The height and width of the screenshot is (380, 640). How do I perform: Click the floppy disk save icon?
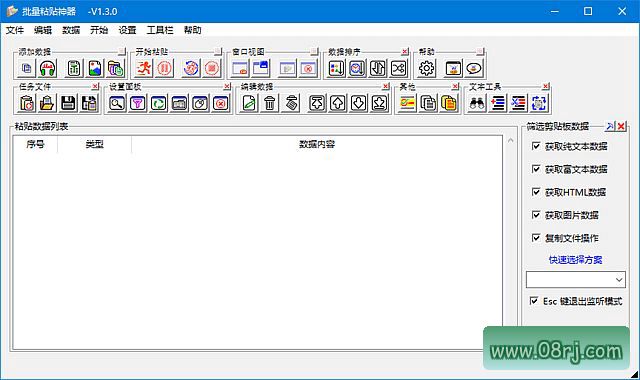click(x=68, y=103)
